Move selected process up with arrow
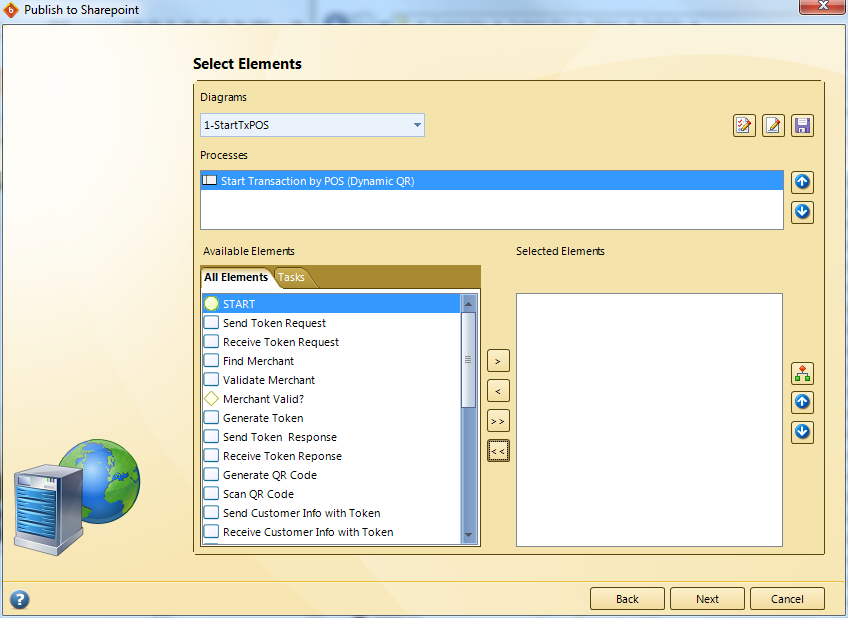This screenshot has width=848, height=618. coord(802,182)
